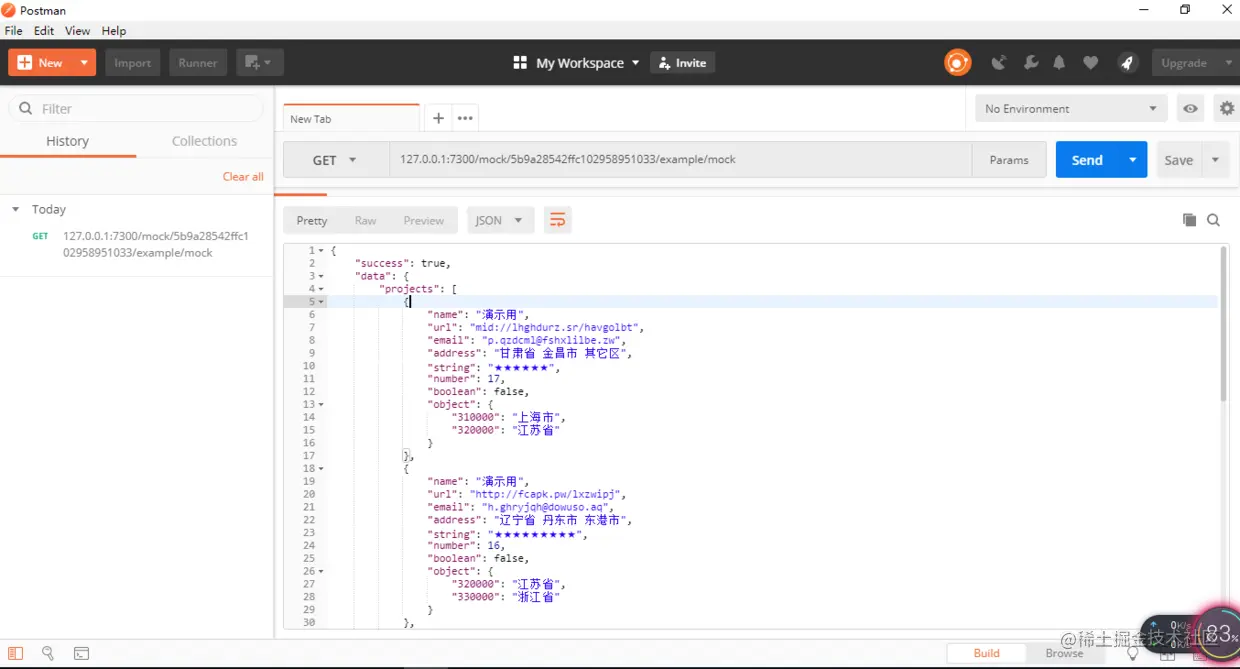Screen dimensions: 1240x669
Task: Click the request URL input field
Action: point(680,160)
